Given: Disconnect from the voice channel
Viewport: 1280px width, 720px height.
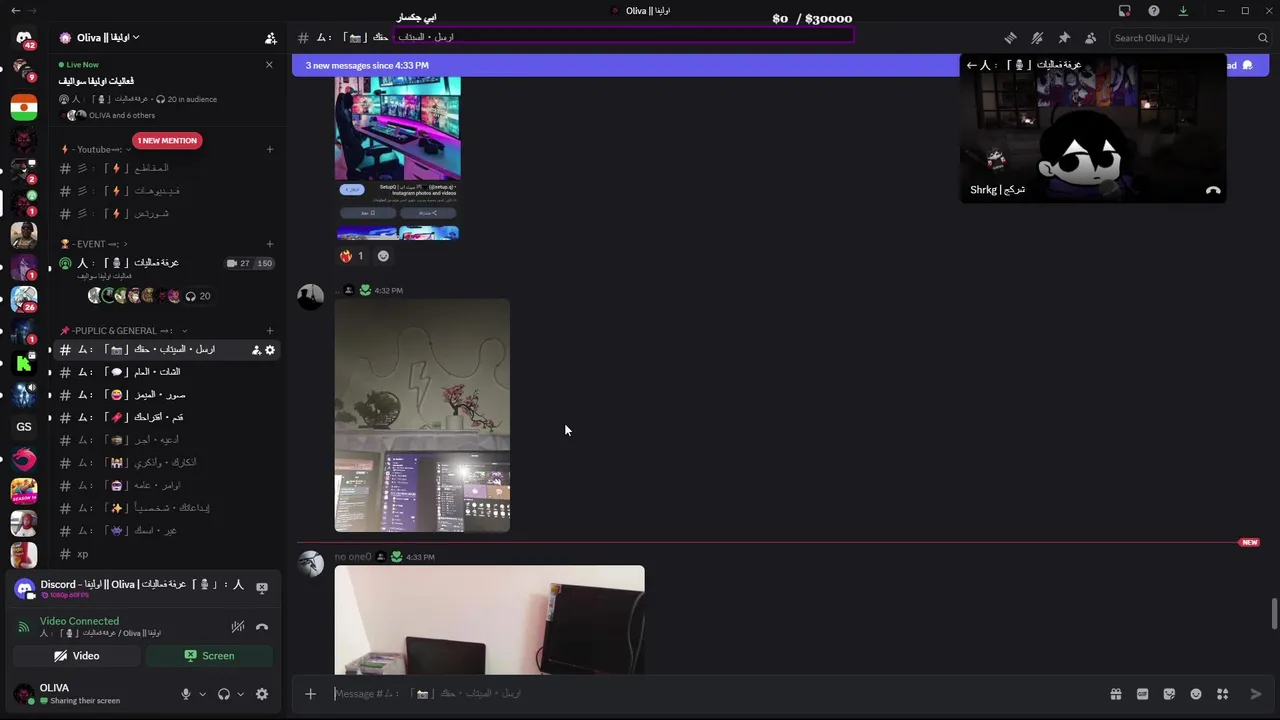Looking at the screenshot, I should [x=262, y=627].
